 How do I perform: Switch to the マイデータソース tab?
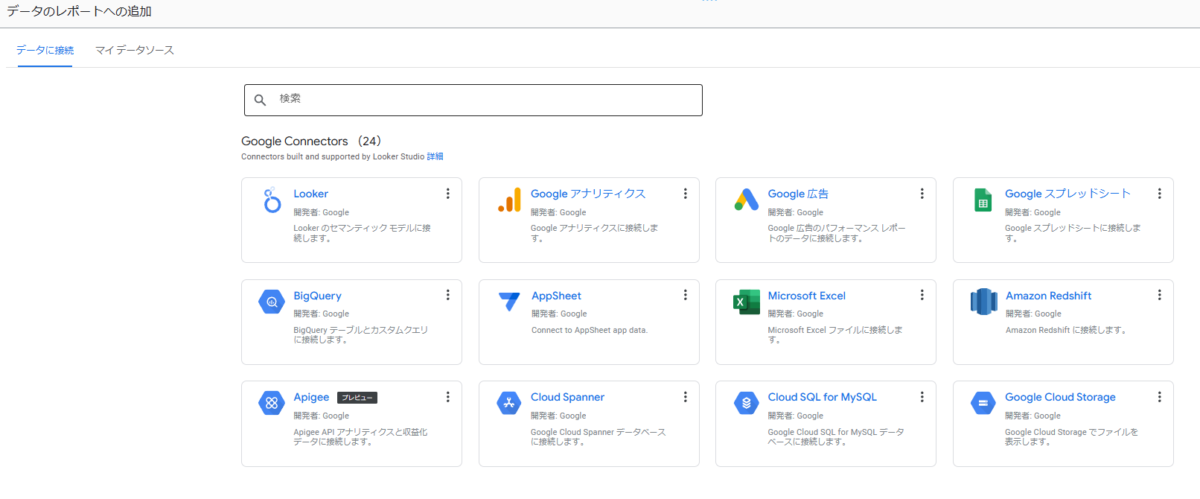click(x=135, y=50)
